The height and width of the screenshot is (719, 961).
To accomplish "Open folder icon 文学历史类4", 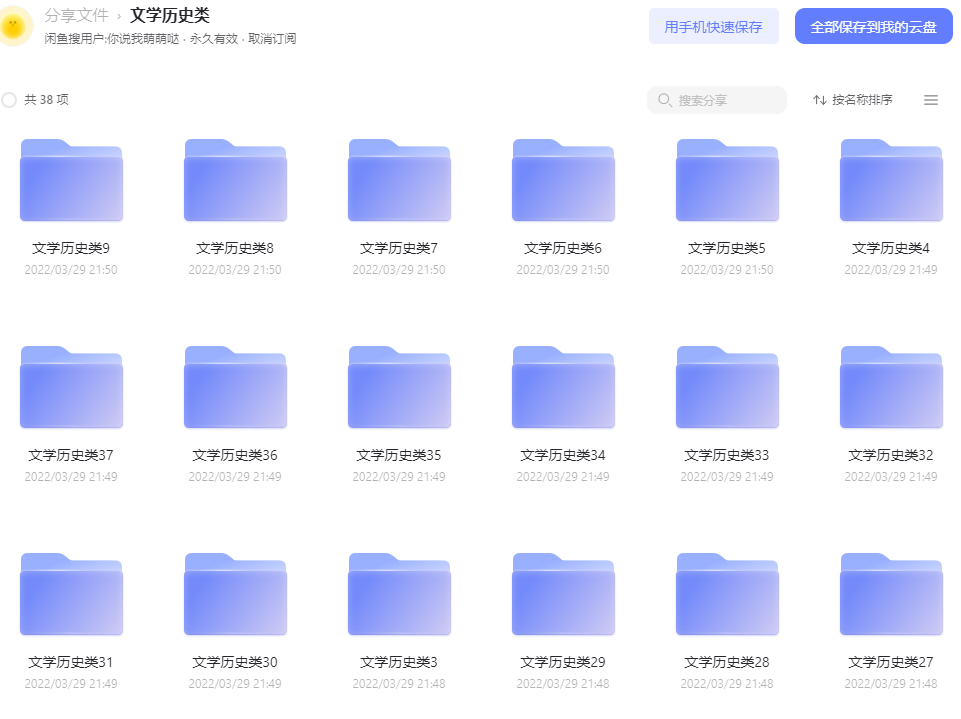I will [x=891, y=180].
